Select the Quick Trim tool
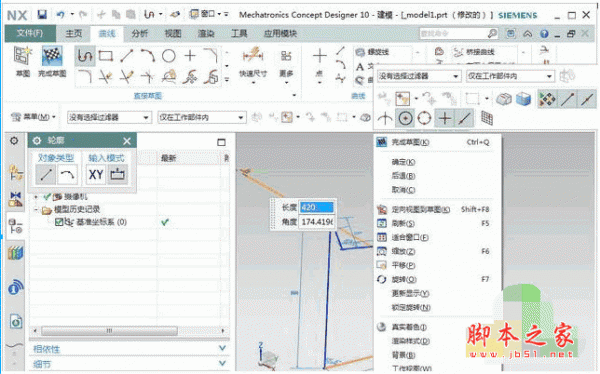Screen dimensions: 600x374 [x=106, y=77]
